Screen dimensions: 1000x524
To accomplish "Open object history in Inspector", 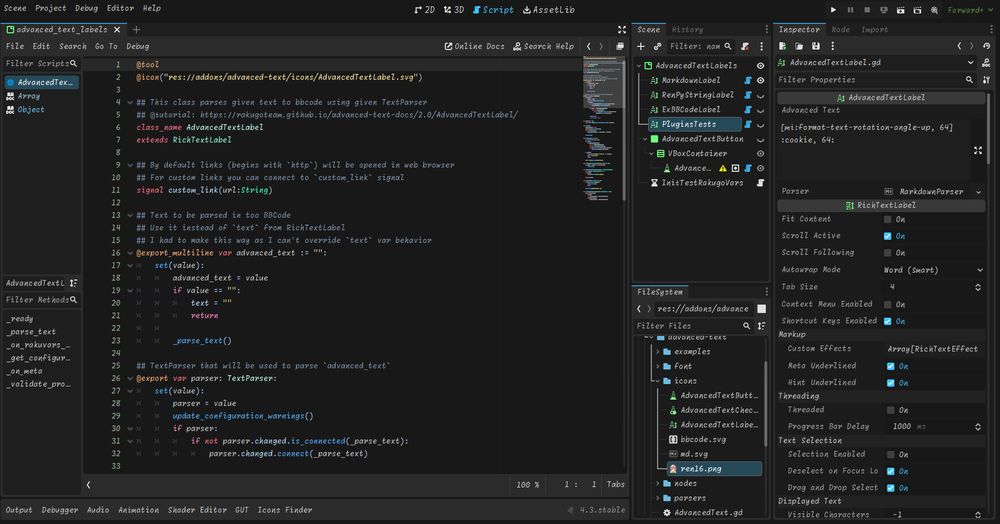I will (x=987, y=46).
